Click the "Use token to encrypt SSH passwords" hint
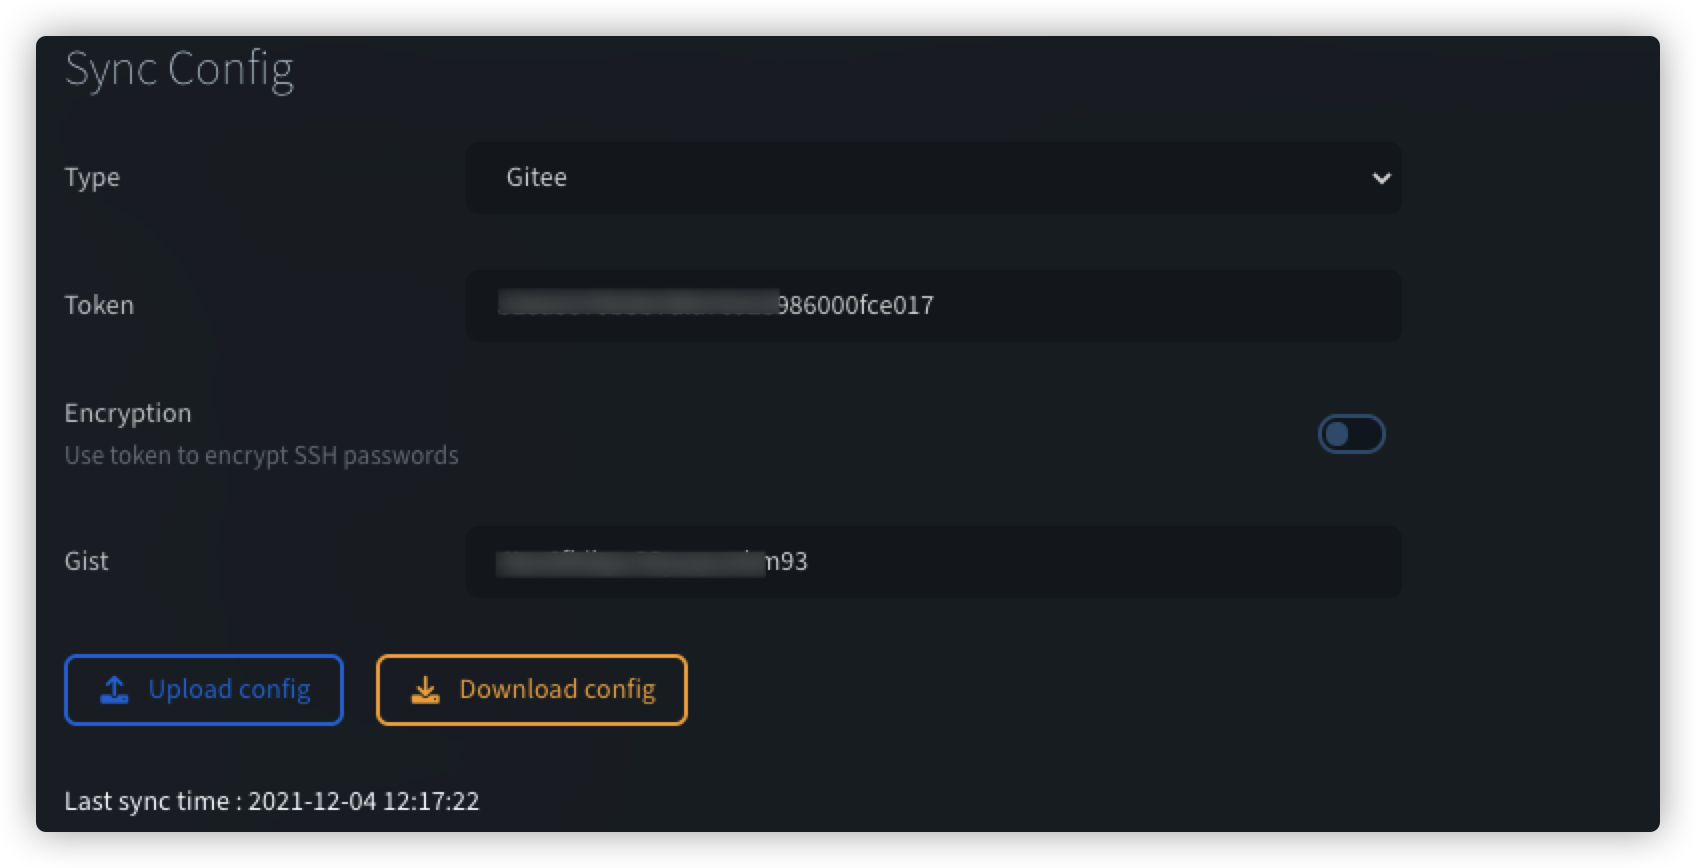 (261, 456)
